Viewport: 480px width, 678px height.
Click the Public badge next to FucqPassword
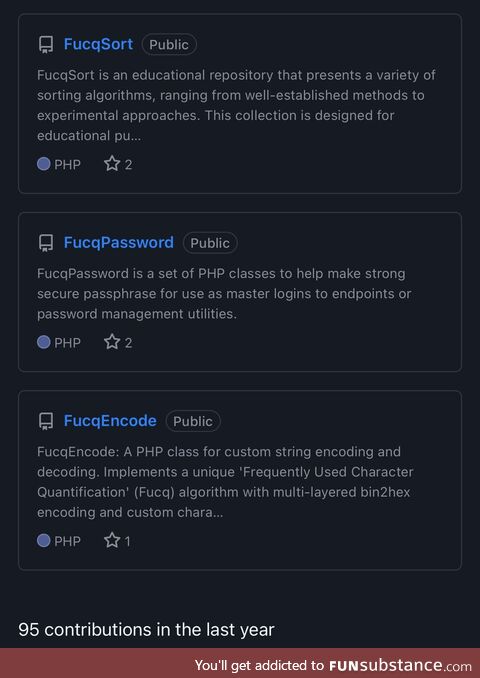[x=210, y=243]
